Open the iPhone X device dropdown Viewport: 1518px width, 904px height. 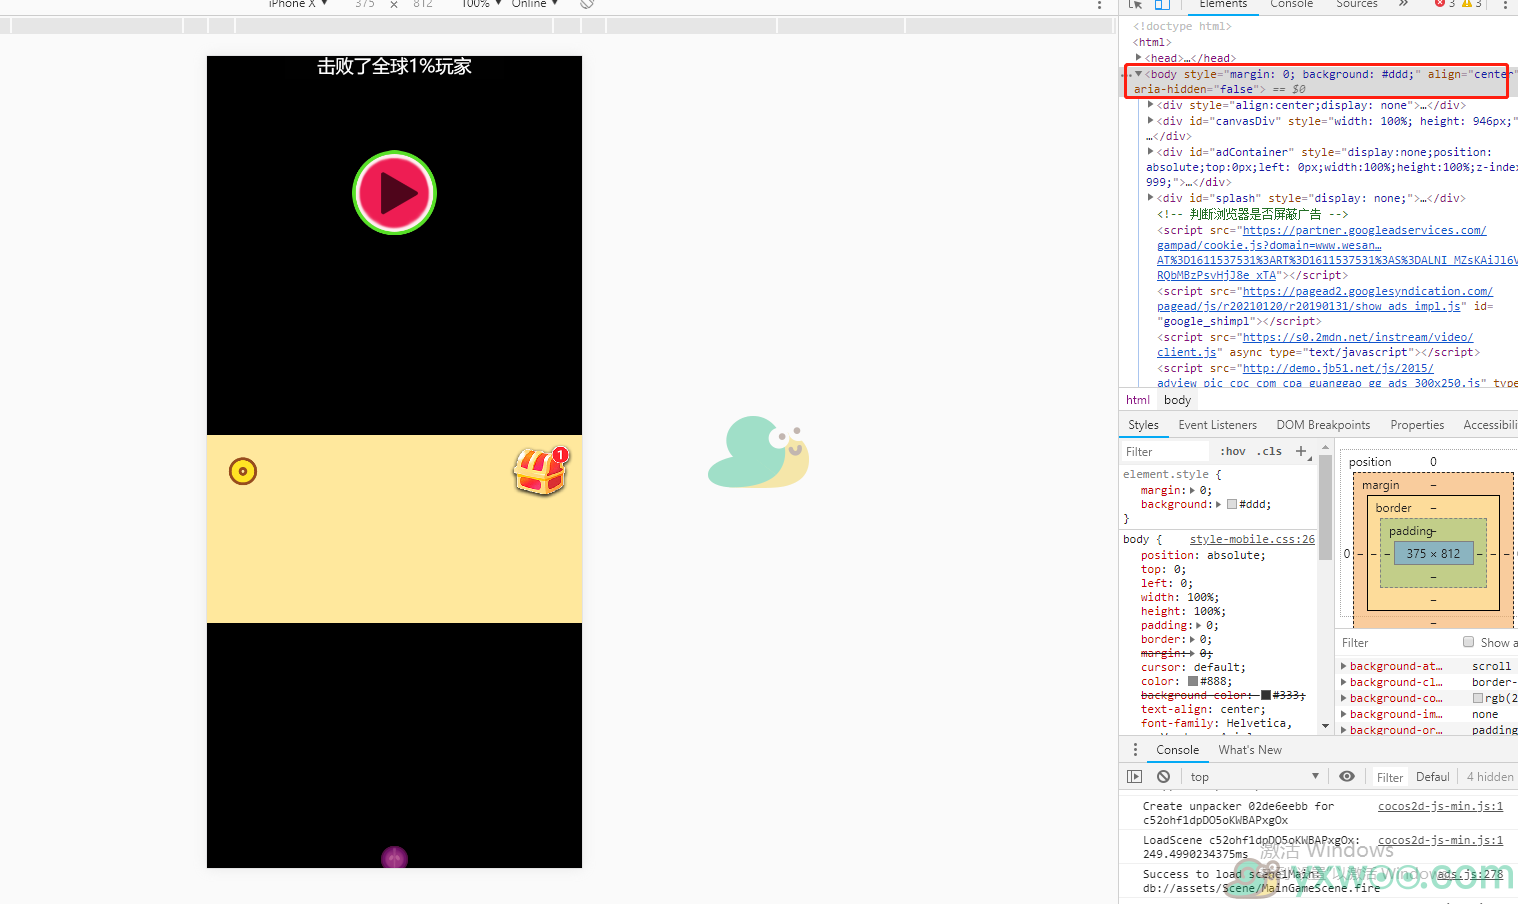(x=297, y=4)
